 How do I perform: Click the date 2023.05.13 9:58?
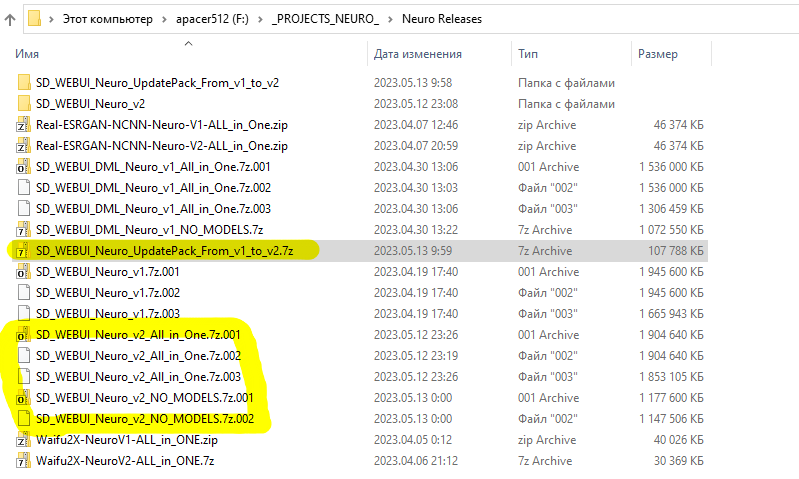pos(413,83)
